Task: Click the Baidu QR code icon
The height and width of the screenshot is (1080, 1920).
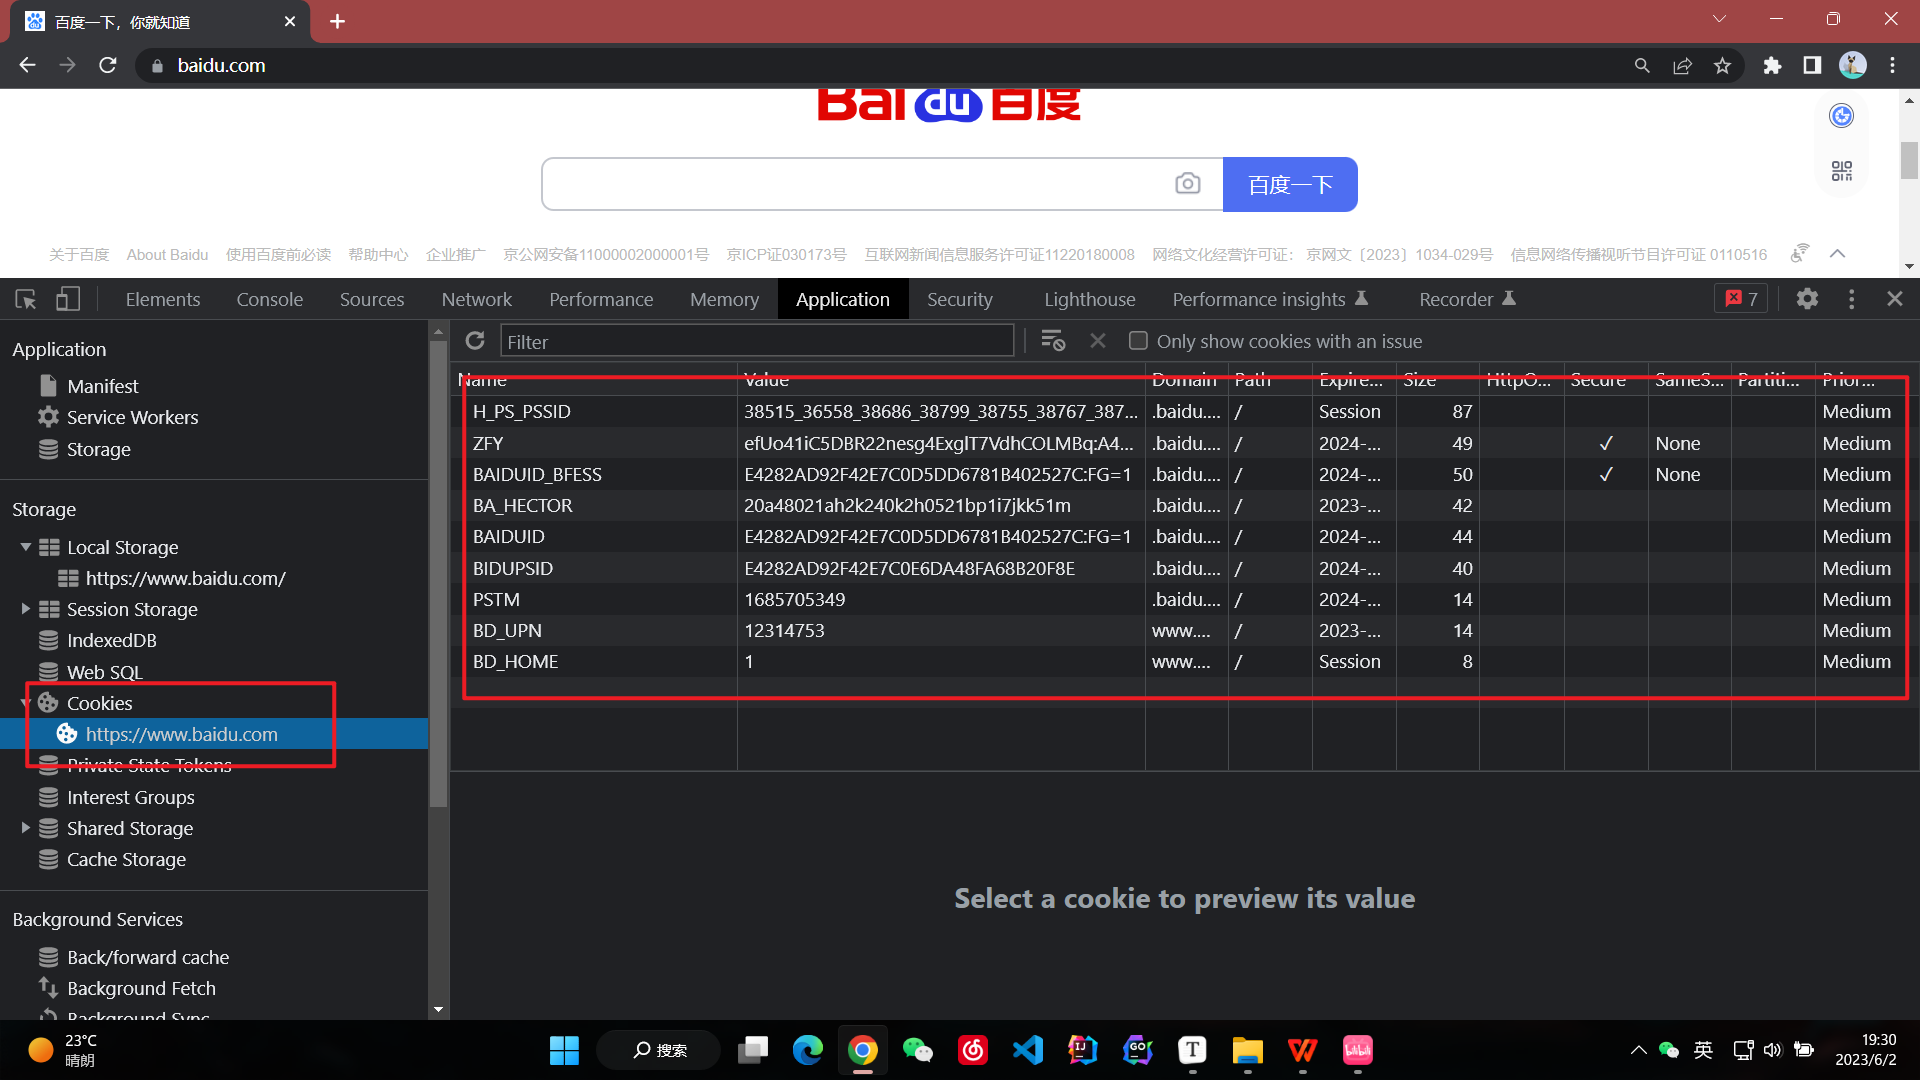Action: click(x=1841, y=171)
